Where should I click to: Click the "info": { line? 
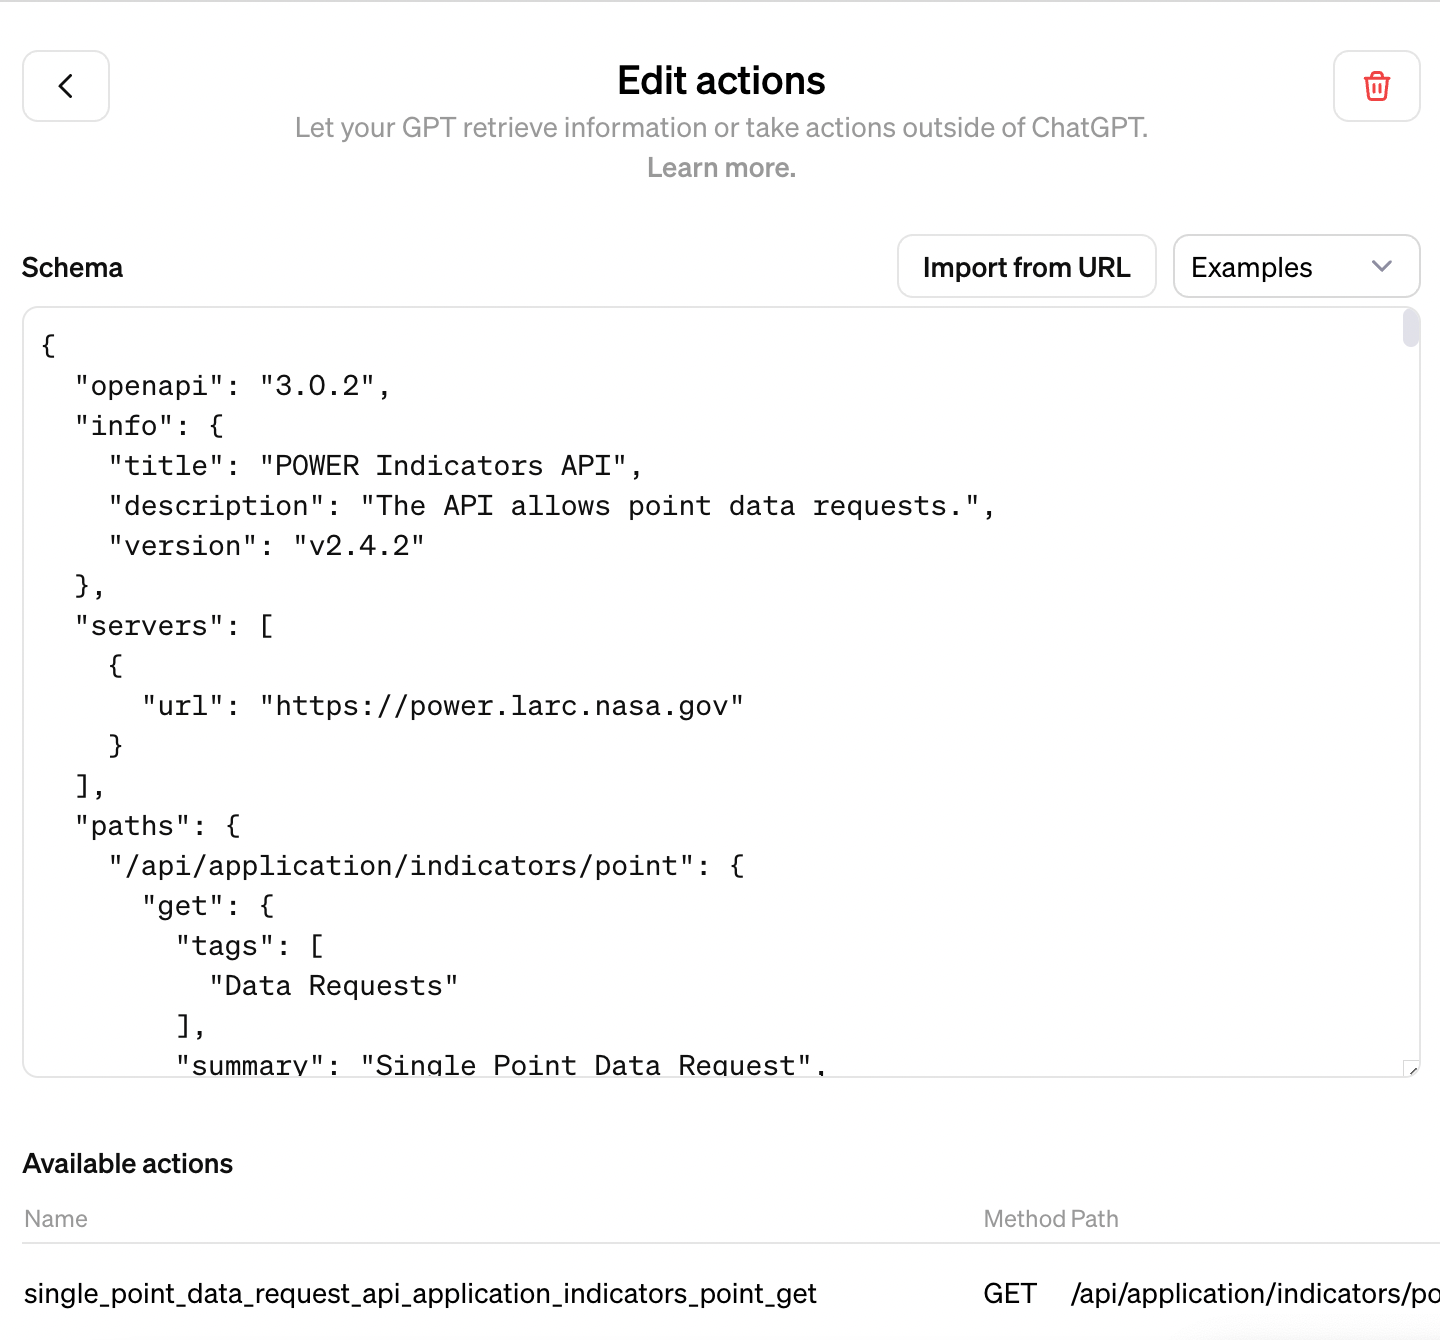tap(150, 426)
